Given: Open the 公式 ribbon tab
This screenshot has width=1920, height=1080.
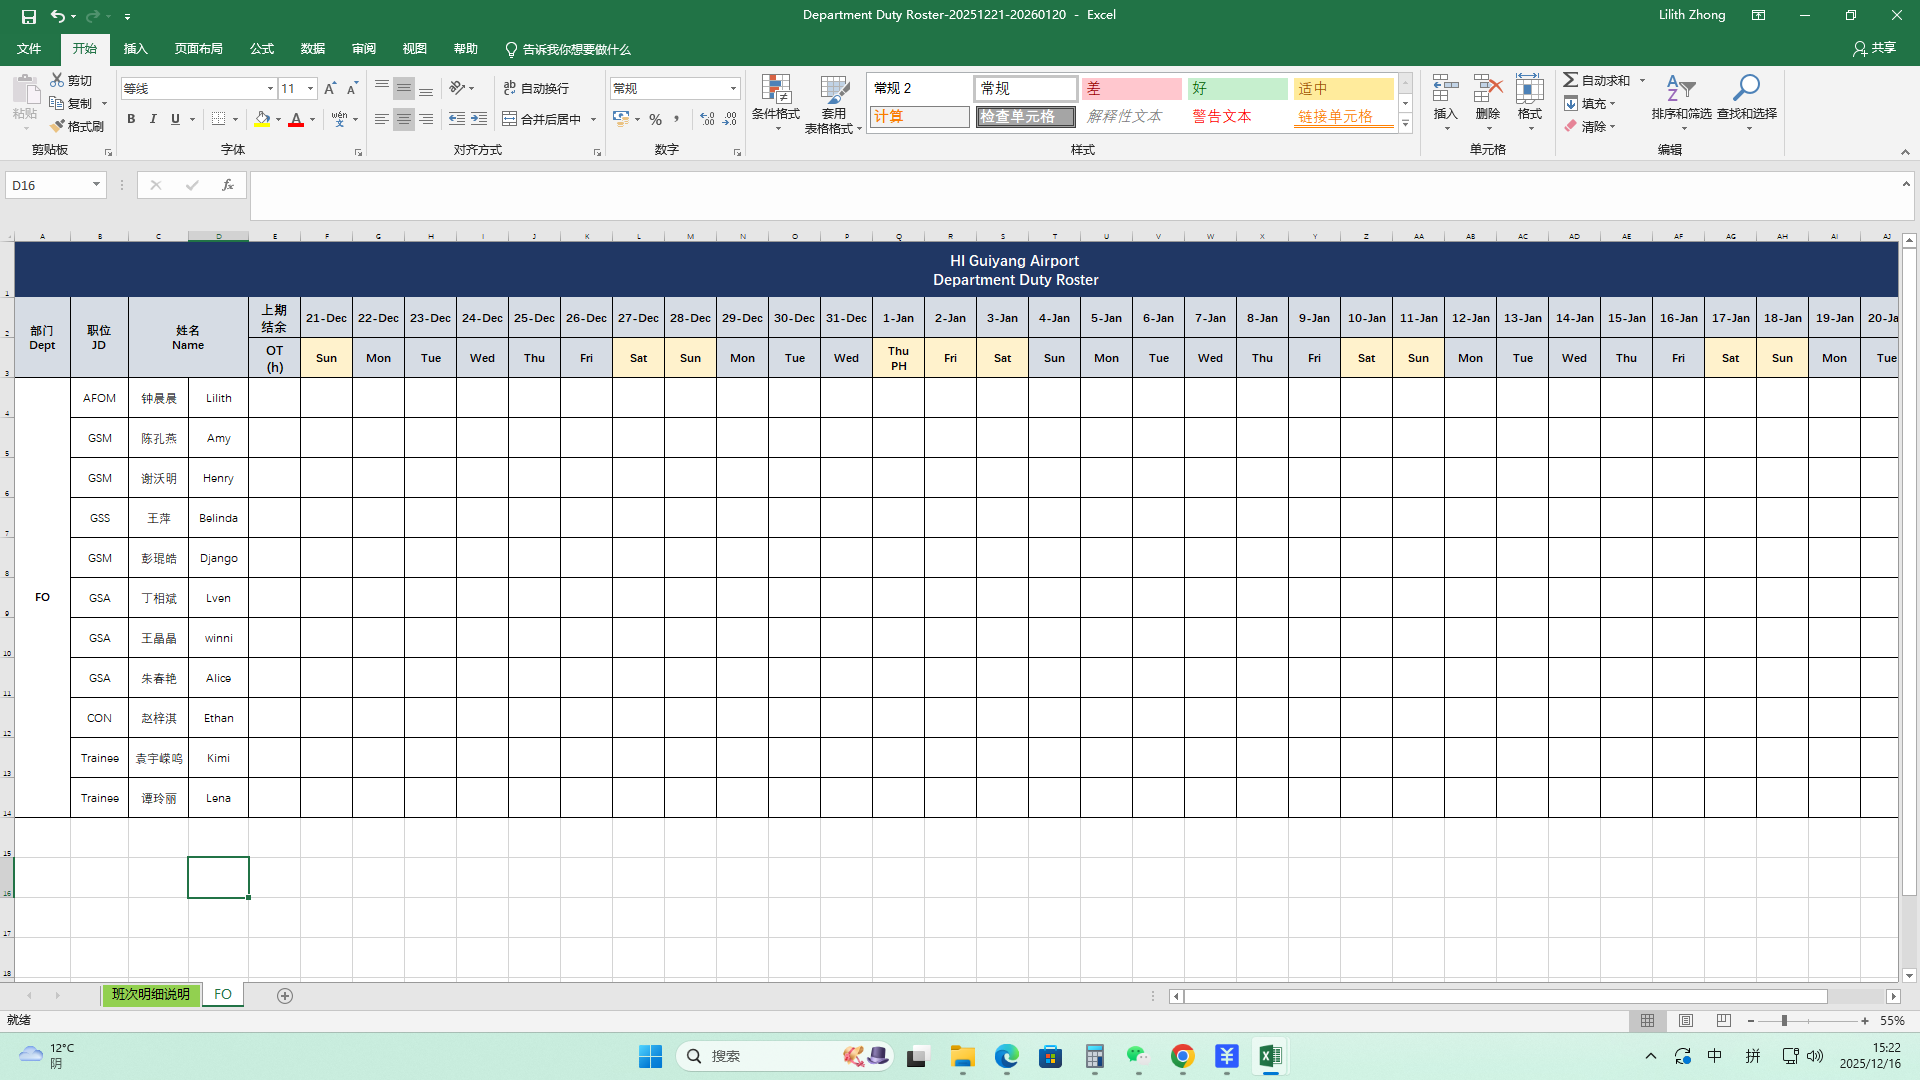Looking at the screenshot, I should [x=262, y=49].
